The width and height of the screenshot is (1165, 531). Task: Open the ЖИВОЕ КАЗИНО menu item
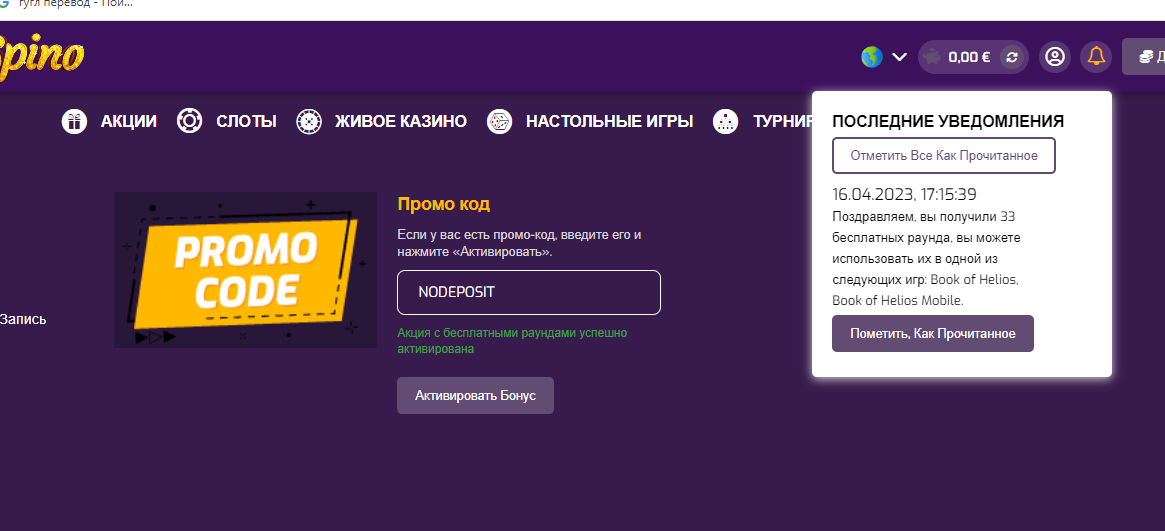pos(400,121)
